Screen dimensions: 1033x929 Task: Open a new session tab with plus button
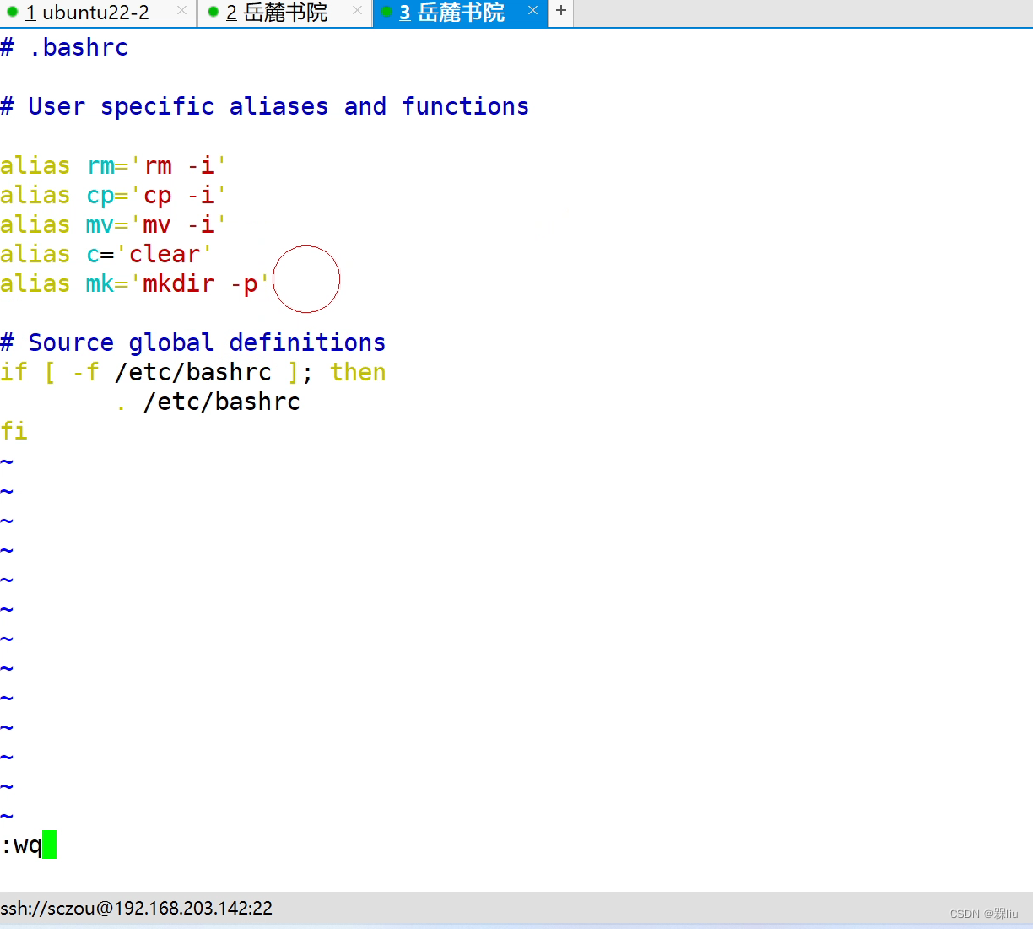coord(561,11)
